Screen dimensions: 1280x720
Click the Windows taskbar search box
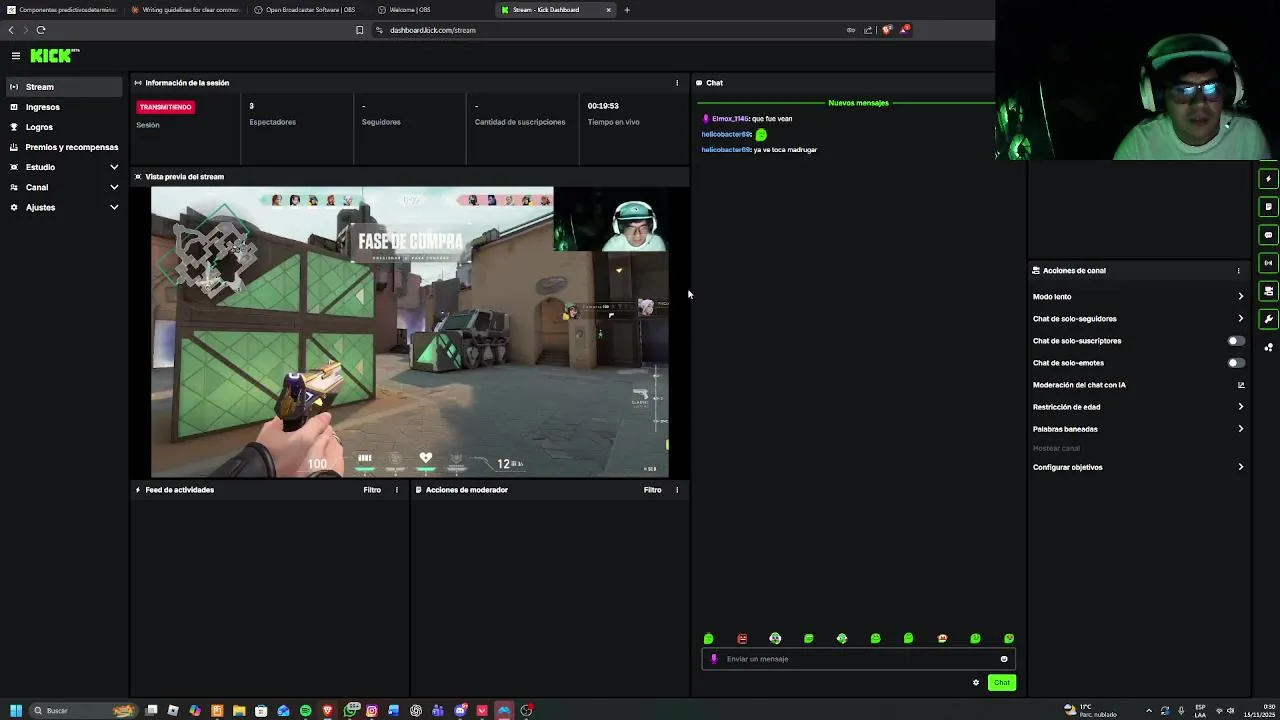[82, 711]
